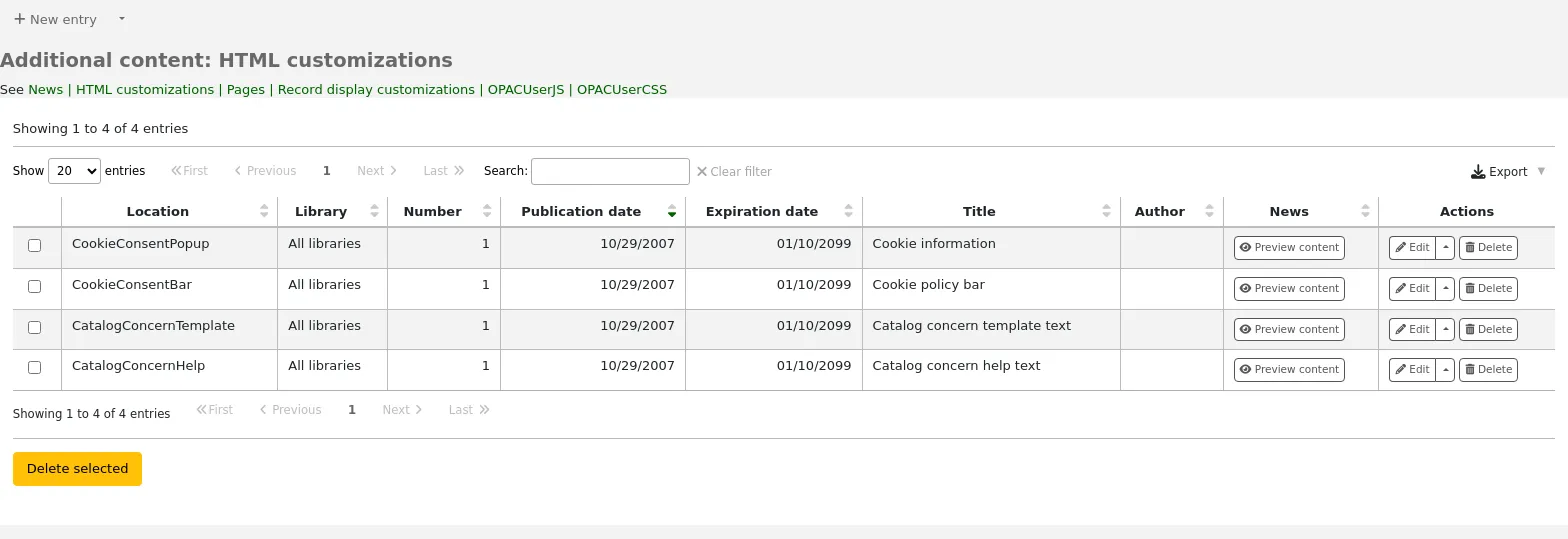The height and width of the screenshot is (539, 1568).
Task: Open the New entry dropdown caret
Action: [122, 19]
